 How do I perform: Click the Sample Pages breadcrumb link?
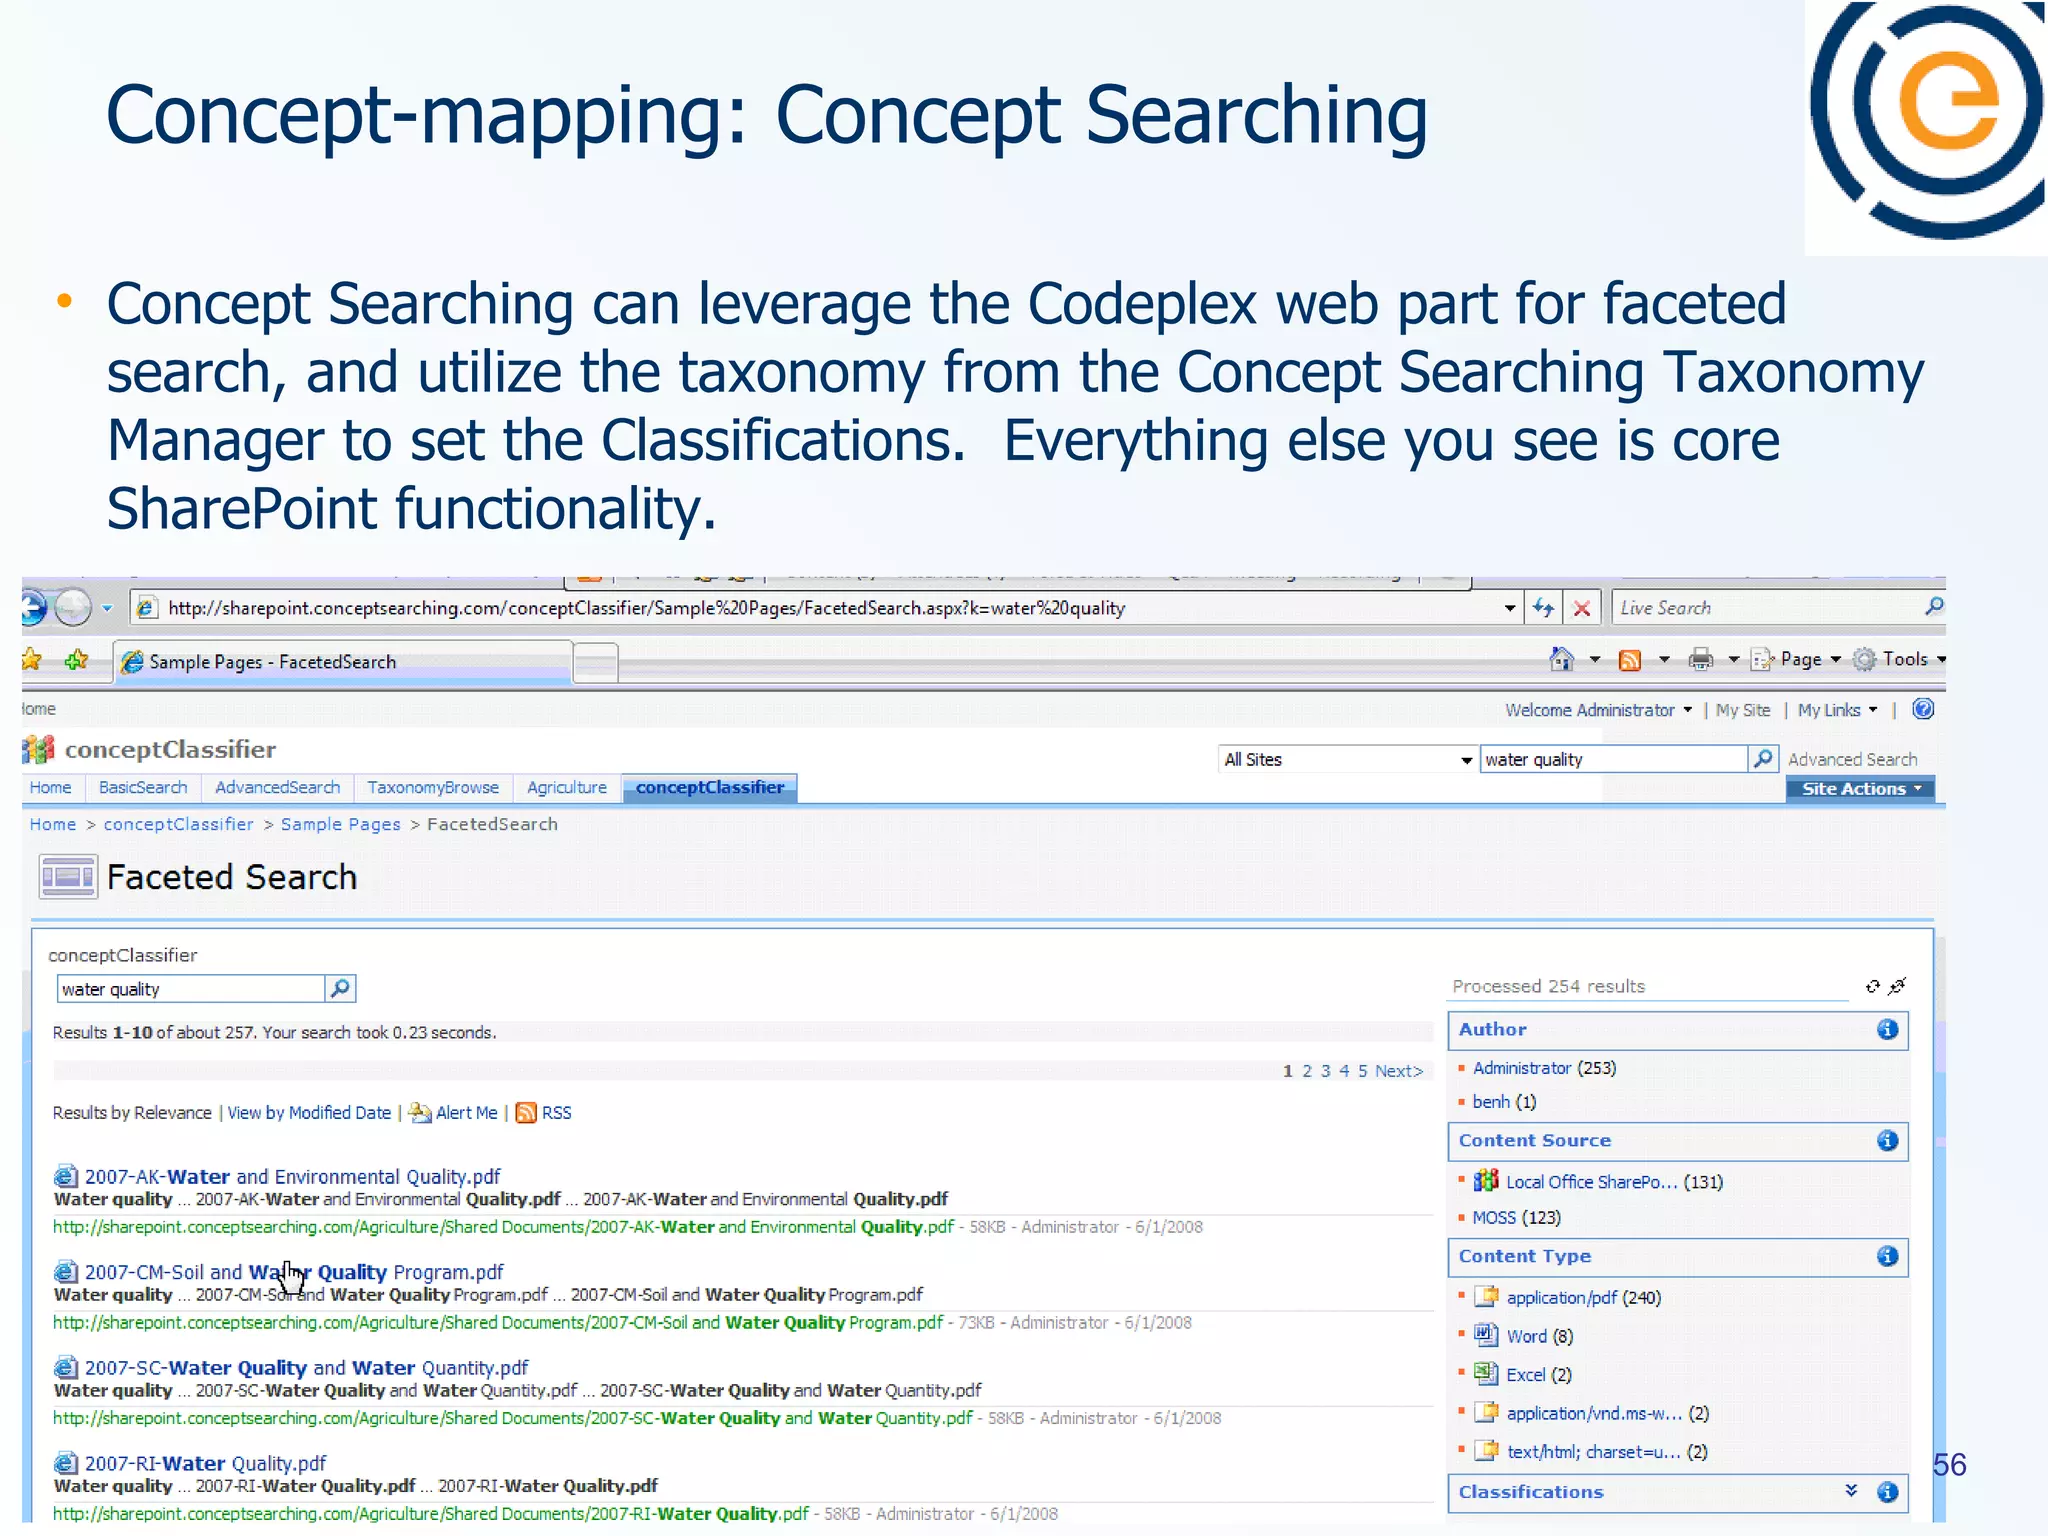click(341, 825)
